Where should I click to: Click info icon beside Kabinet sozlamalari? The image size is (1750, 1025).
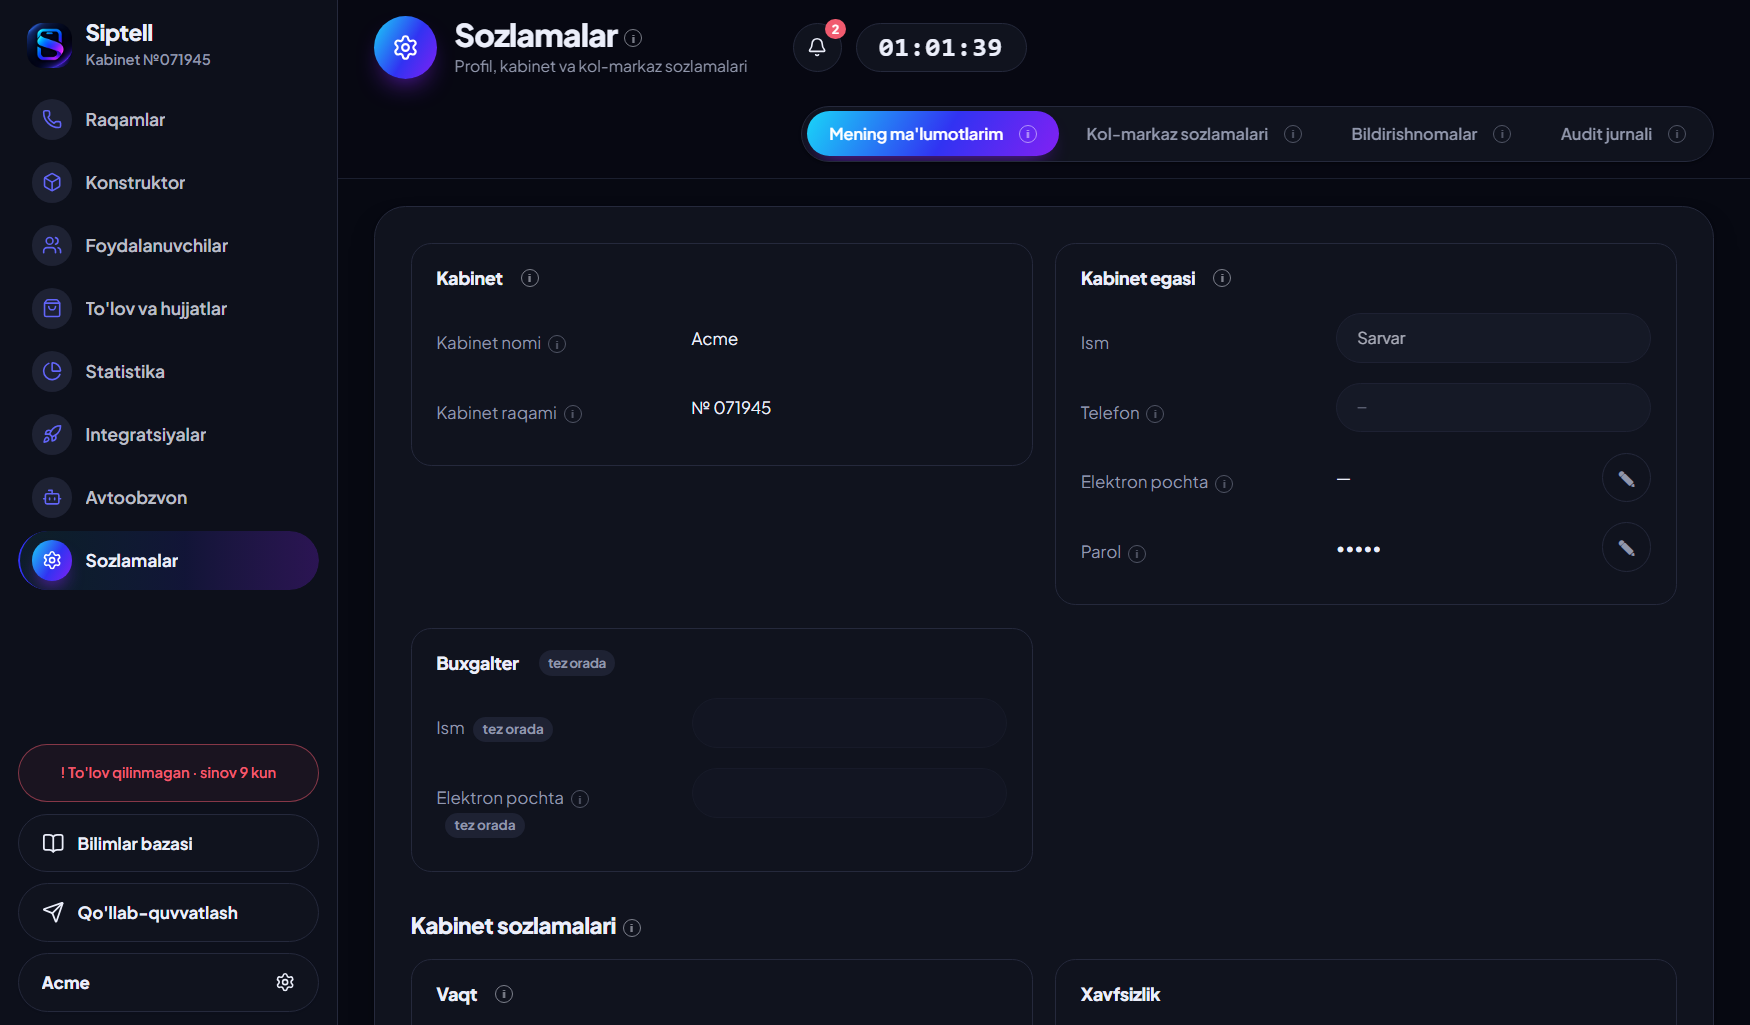click(x=632, y=928)
